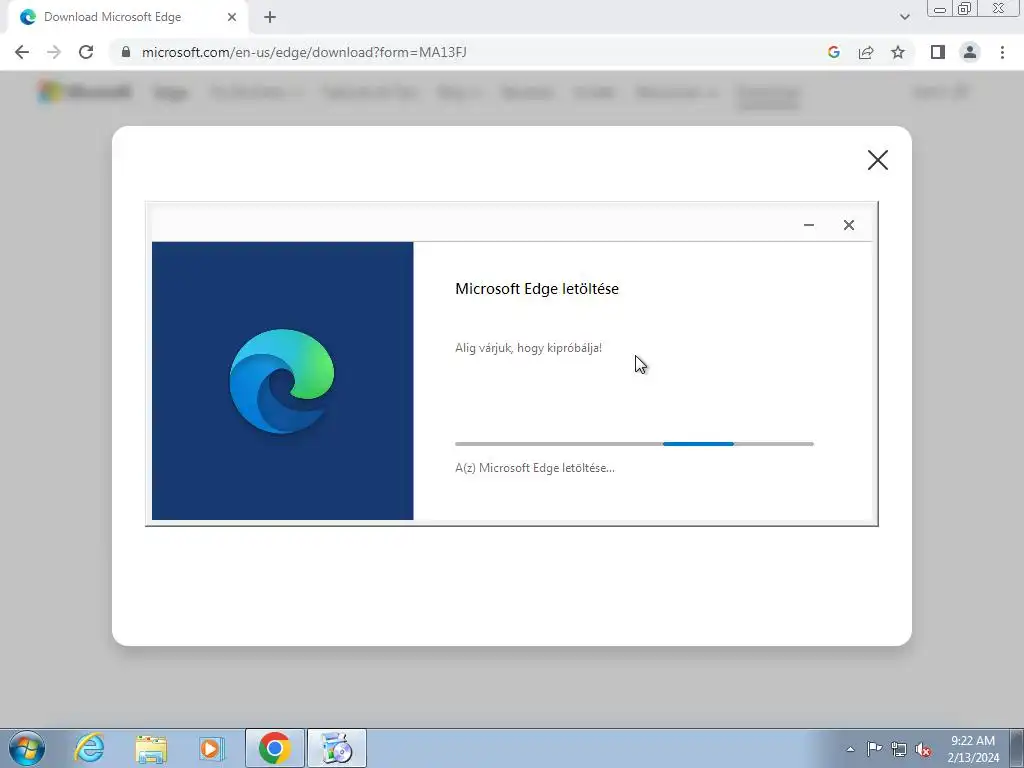Open a new tab with plus button
This screenshot has height=768, width=1024.
[270, 17]
